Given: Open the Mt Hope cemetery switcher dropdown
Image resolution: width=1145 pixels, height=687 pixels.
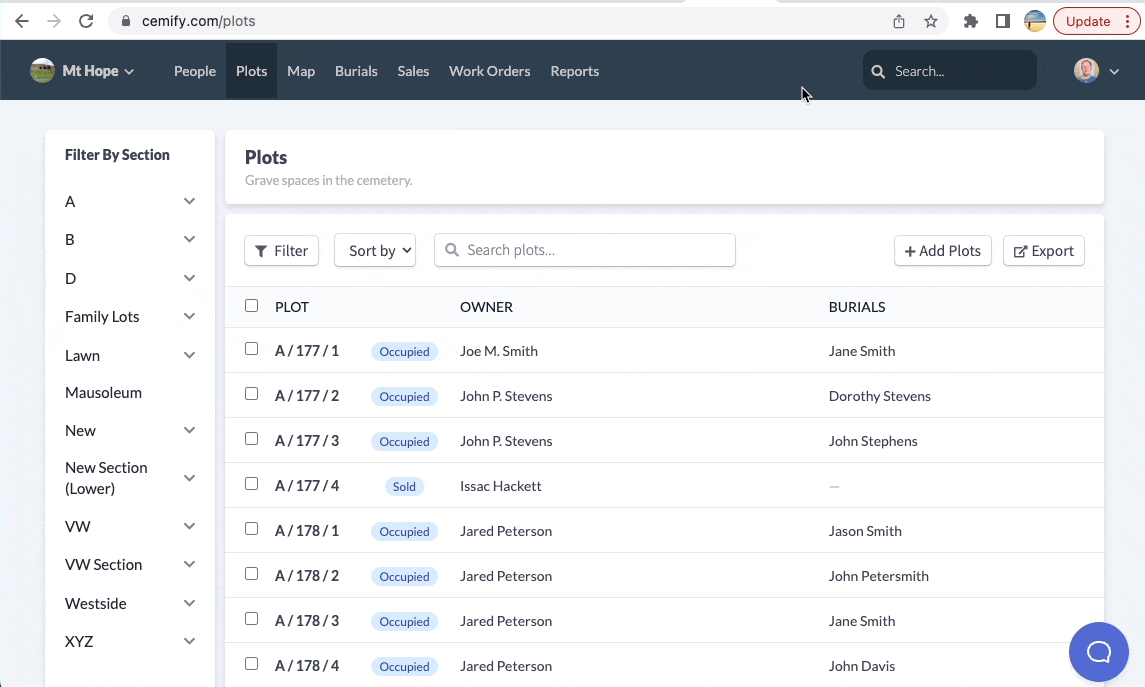Looking at the screenshot, I should point(129,72).
